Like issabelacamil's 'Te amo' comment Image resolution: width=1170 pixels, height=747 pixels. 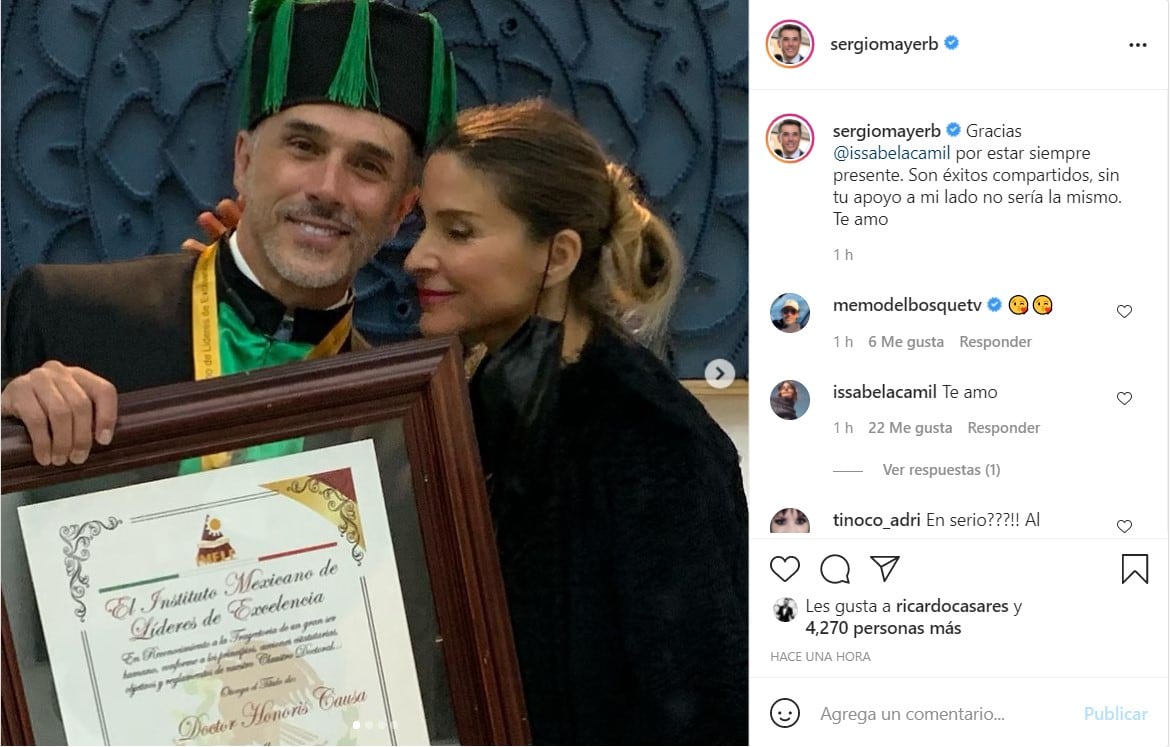tap(1124, 398)
